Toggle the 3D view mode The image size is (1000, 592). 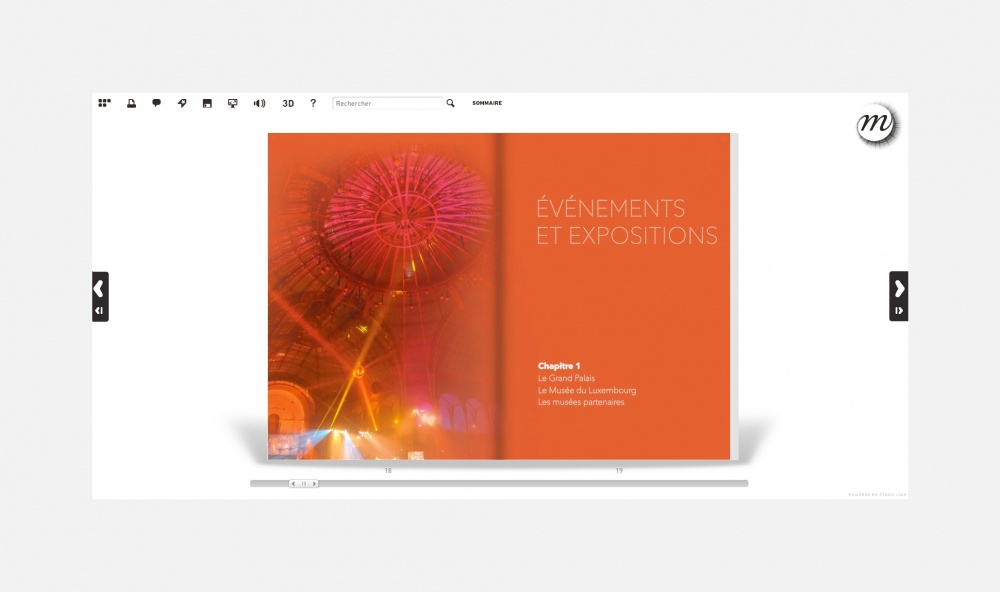[288, 103]
